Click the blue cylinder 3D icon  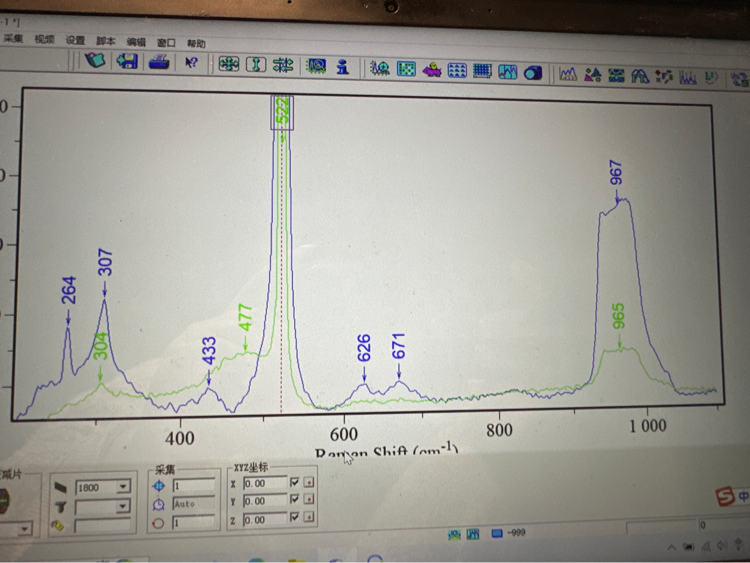coord(533,73)
